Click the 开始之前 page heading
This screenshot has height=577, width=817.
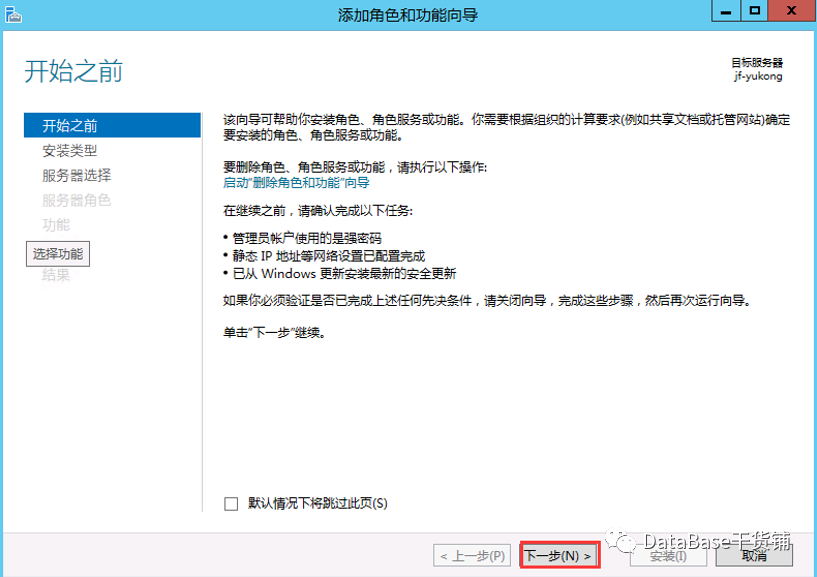[x=73, y=71]
